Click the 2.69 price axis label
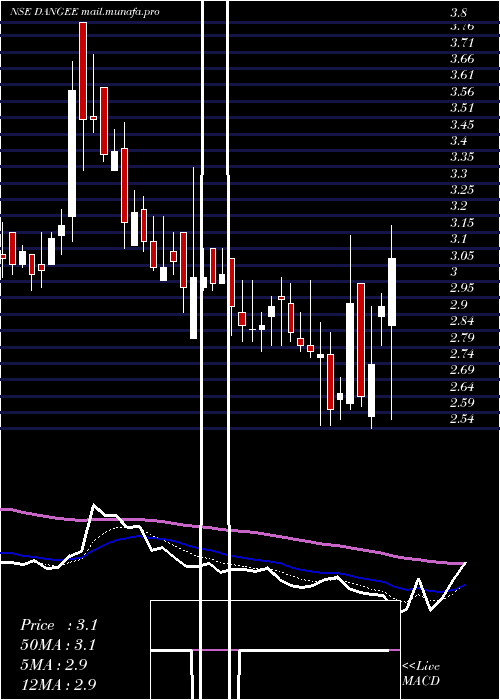The height and width of the screenshot is (700, 500). pos(462,370)
